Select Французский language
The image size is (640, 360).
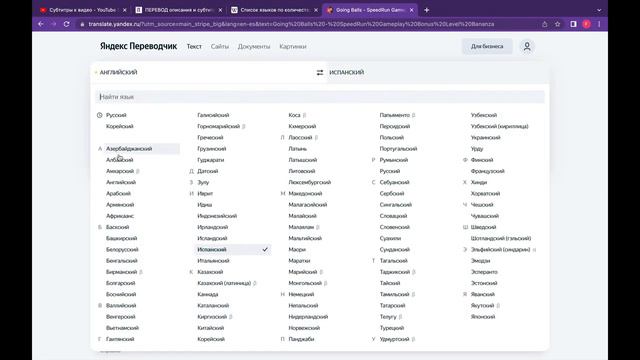tap(487, 171)
